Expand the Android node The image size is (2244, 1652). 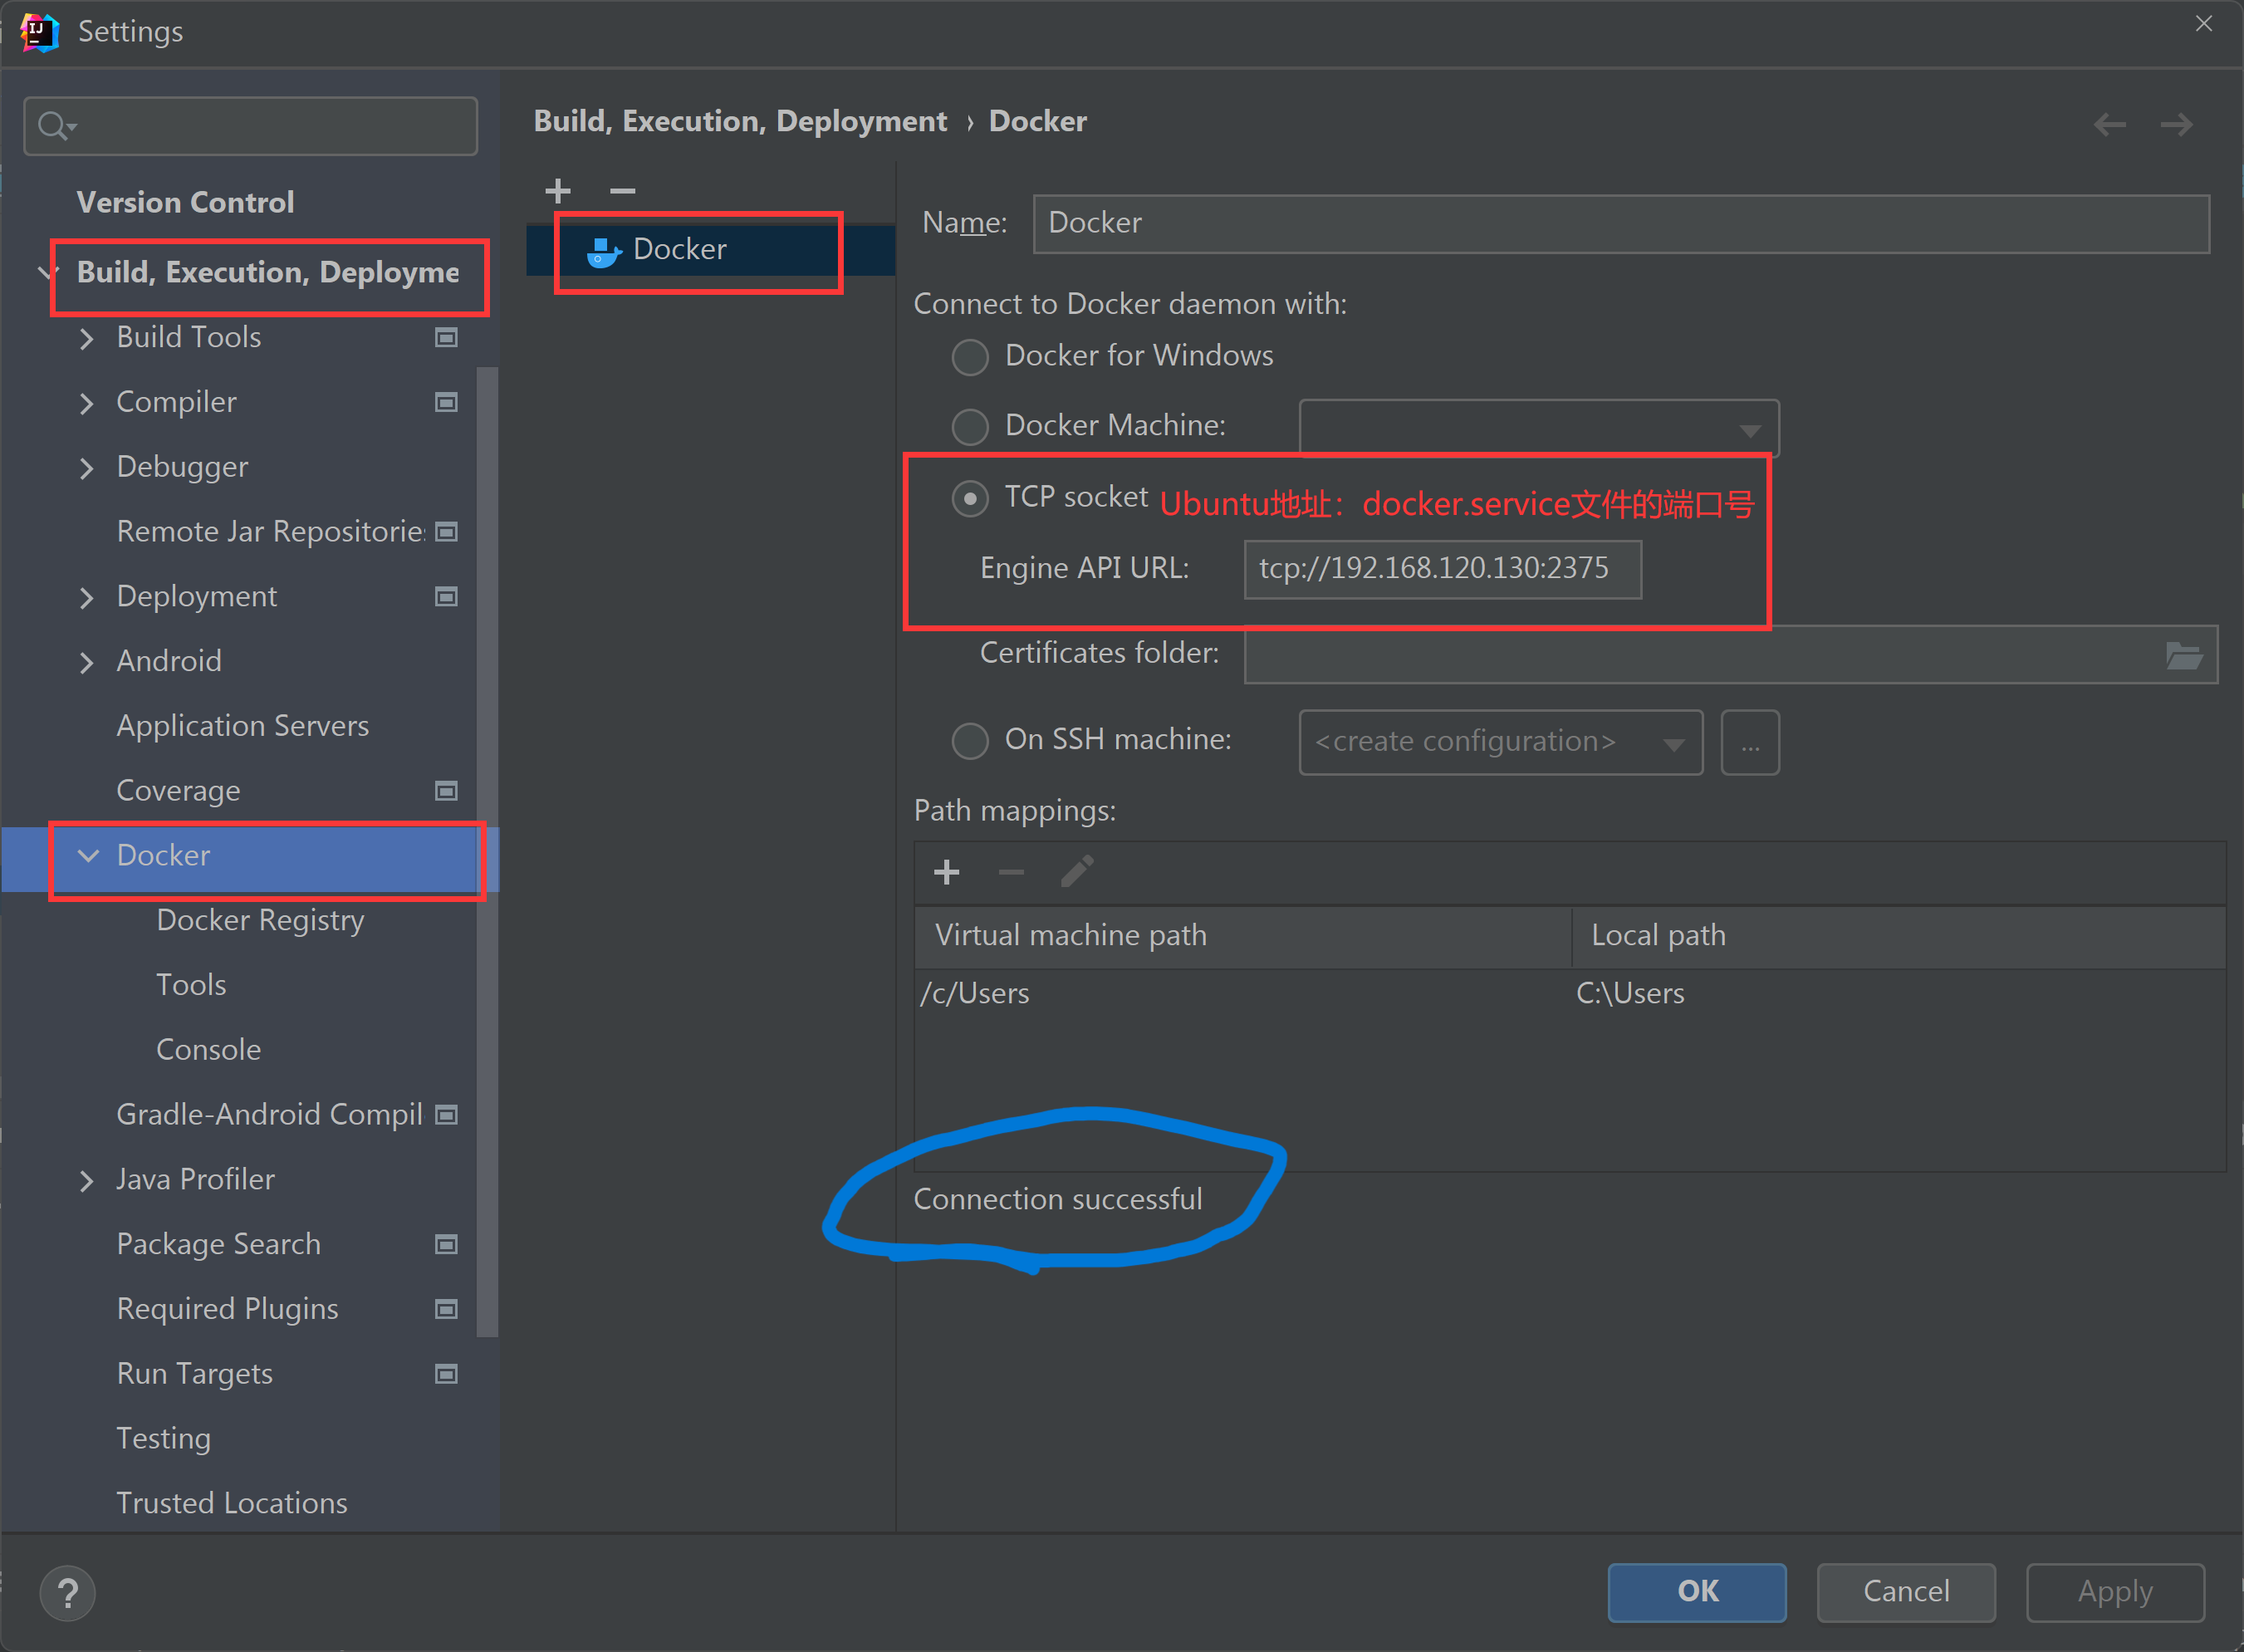(86, 662)
